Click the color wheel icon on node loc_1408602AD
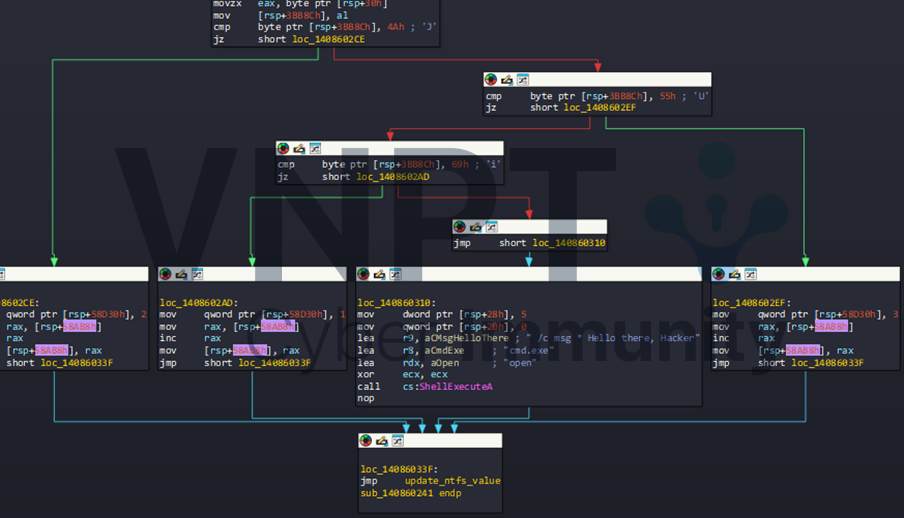Image resolution: width=904 pixels, height=518 pixels. click(166, 273)
